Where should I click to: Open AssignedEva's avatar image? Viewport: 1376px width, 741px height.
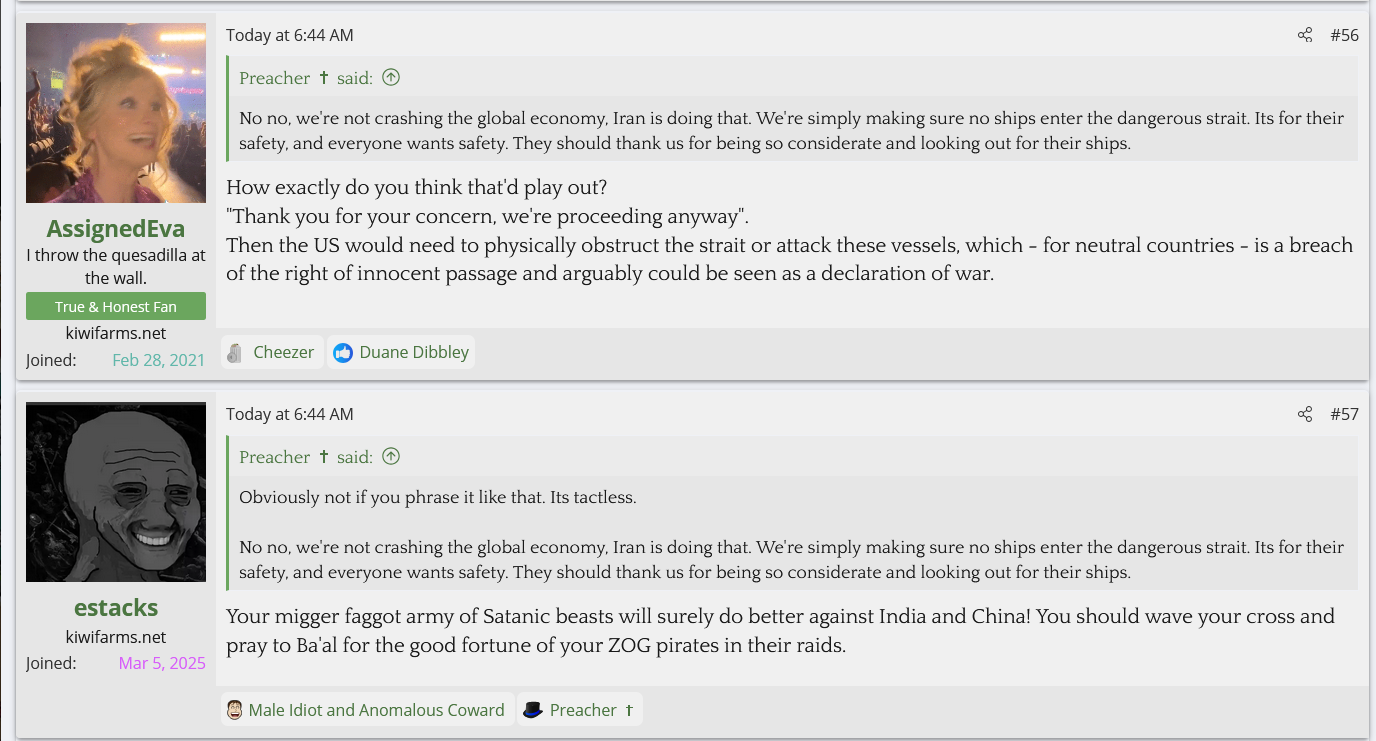[x=116, y=113]
